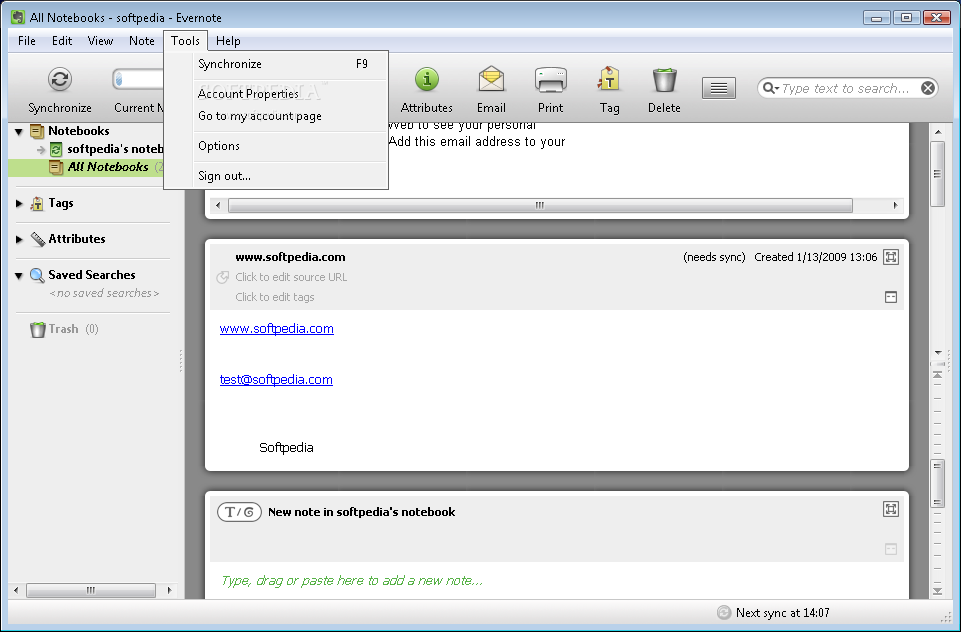Type text to search field click
961x632 pixels.
point(848,88)
